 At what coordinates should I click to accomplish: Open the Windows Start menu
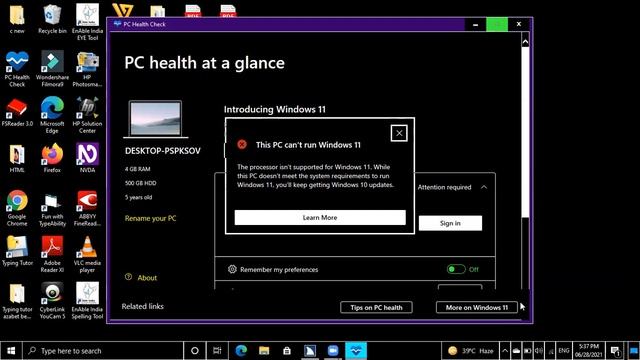(x=11, y=351)
